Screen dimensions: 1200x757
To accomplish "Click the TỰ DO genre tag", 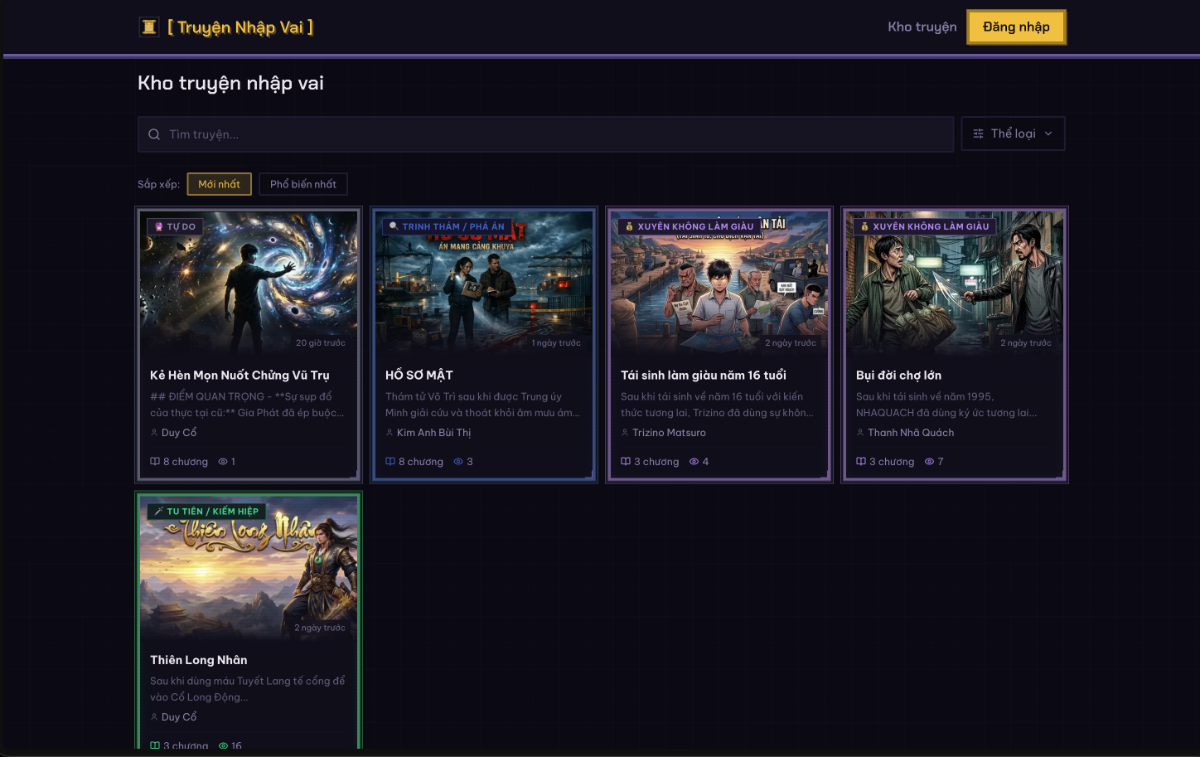I will click(x=174, y=227).
